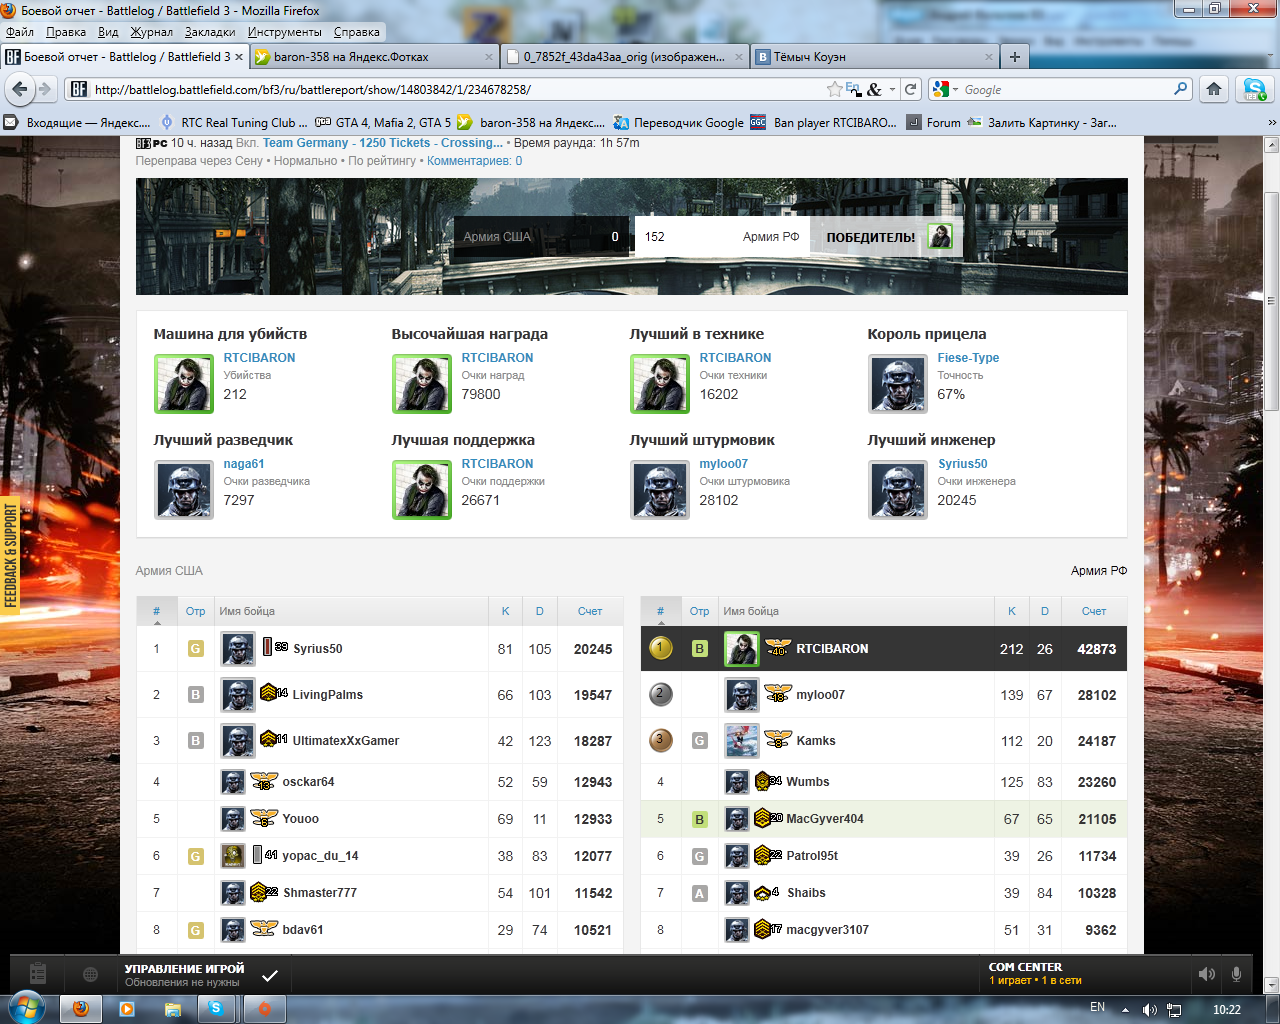The image size is (1280, 1024).
Task: Sort the Армия США table by Счет
Action: click(x=590, y=611)
